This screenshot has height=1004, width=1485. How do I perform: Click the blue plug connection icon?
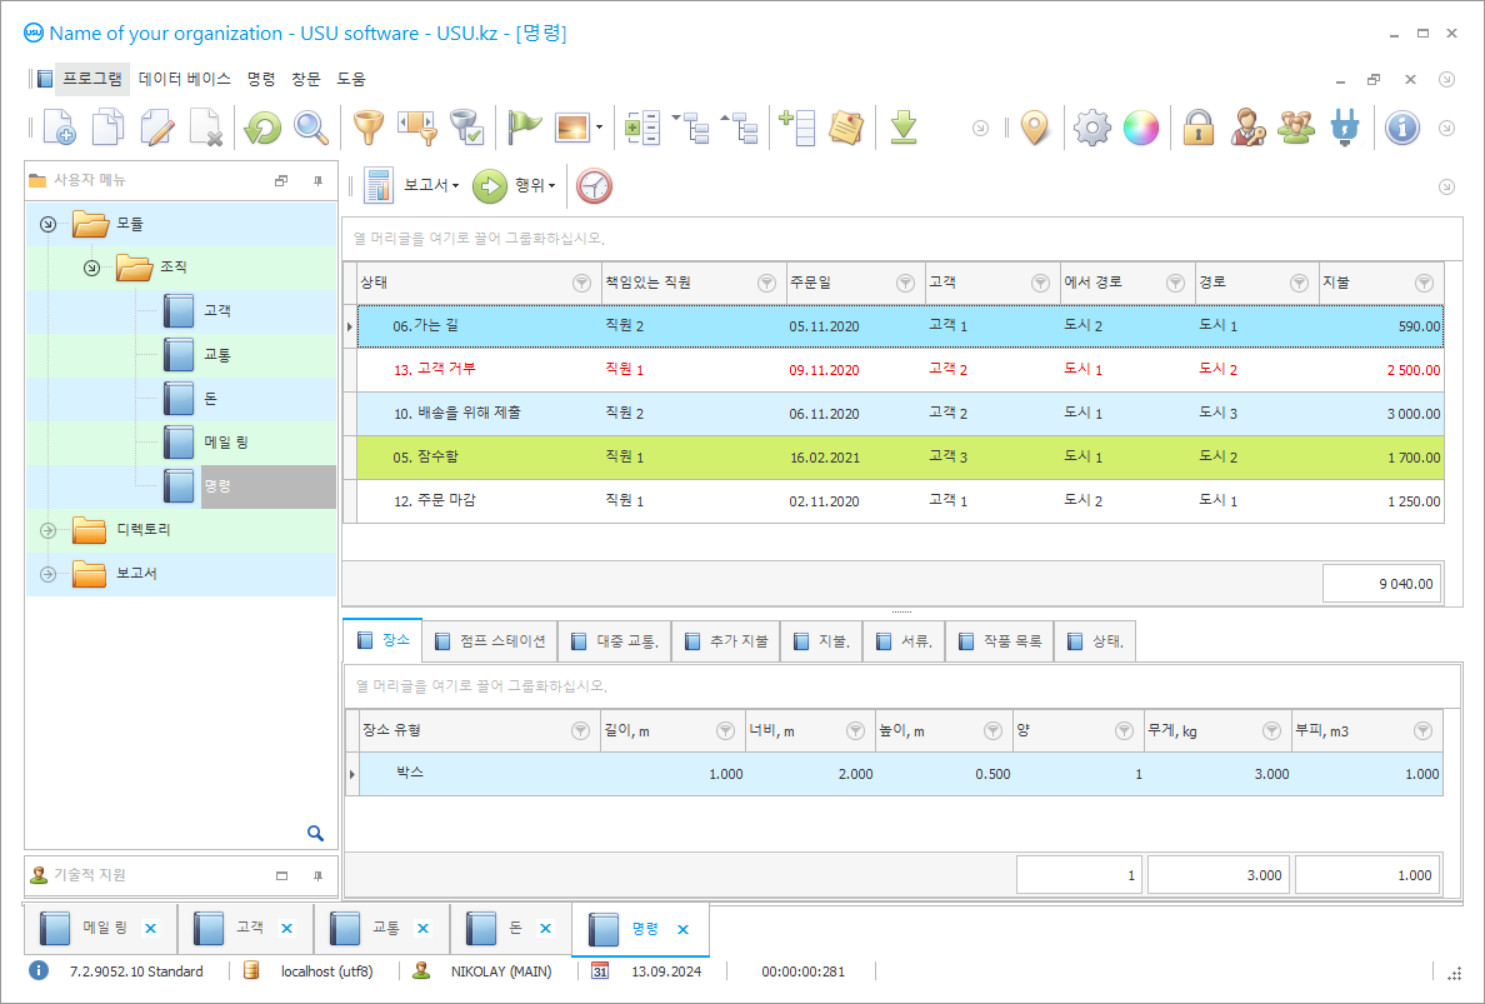[x=1345, y=128]
